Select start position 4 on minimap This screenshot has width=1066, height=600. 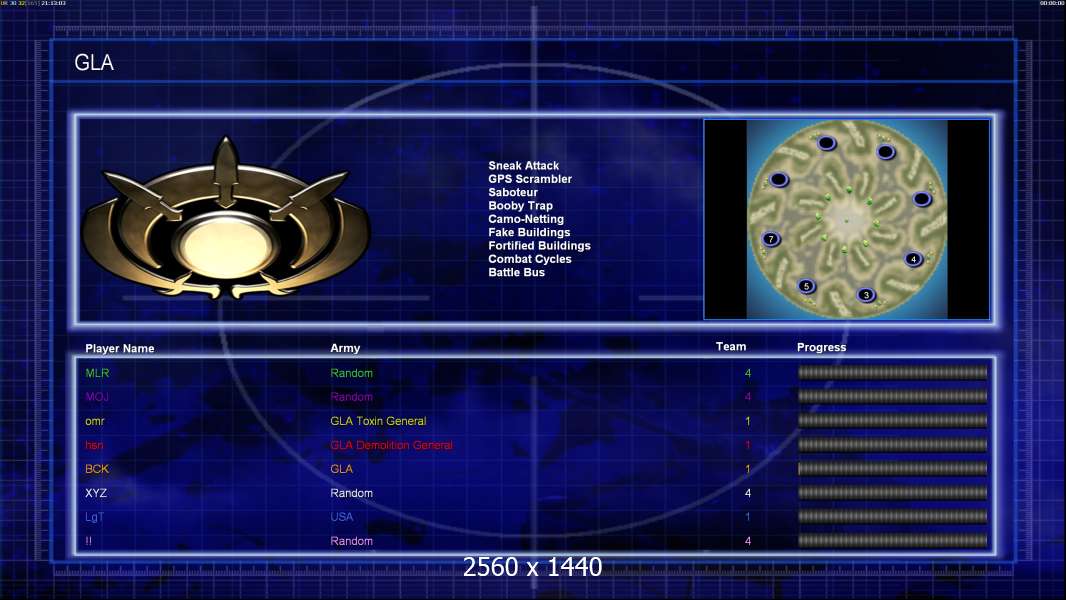[913, 259]
